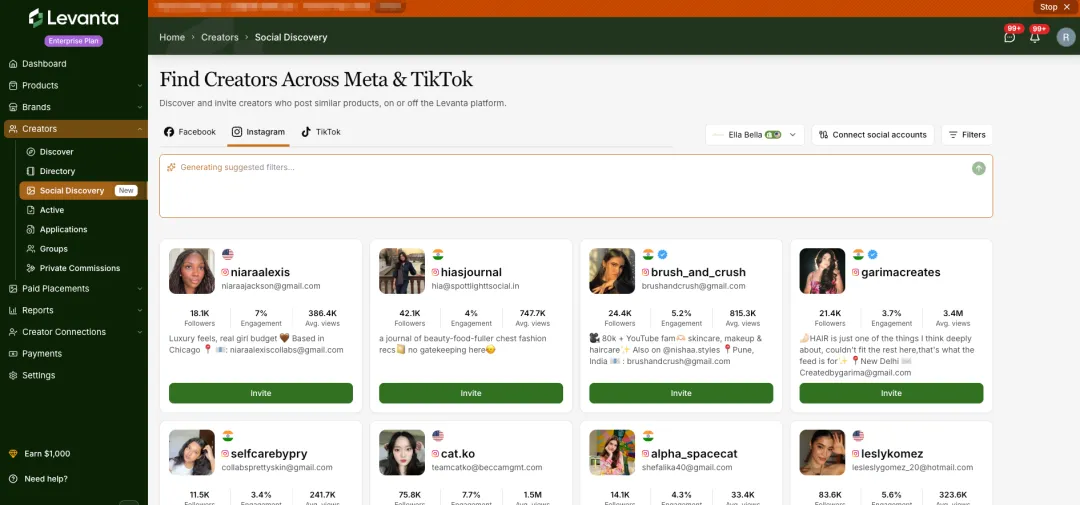Click the Instagram icon beside niaraalexis
1080x505 pixels.
225,272
